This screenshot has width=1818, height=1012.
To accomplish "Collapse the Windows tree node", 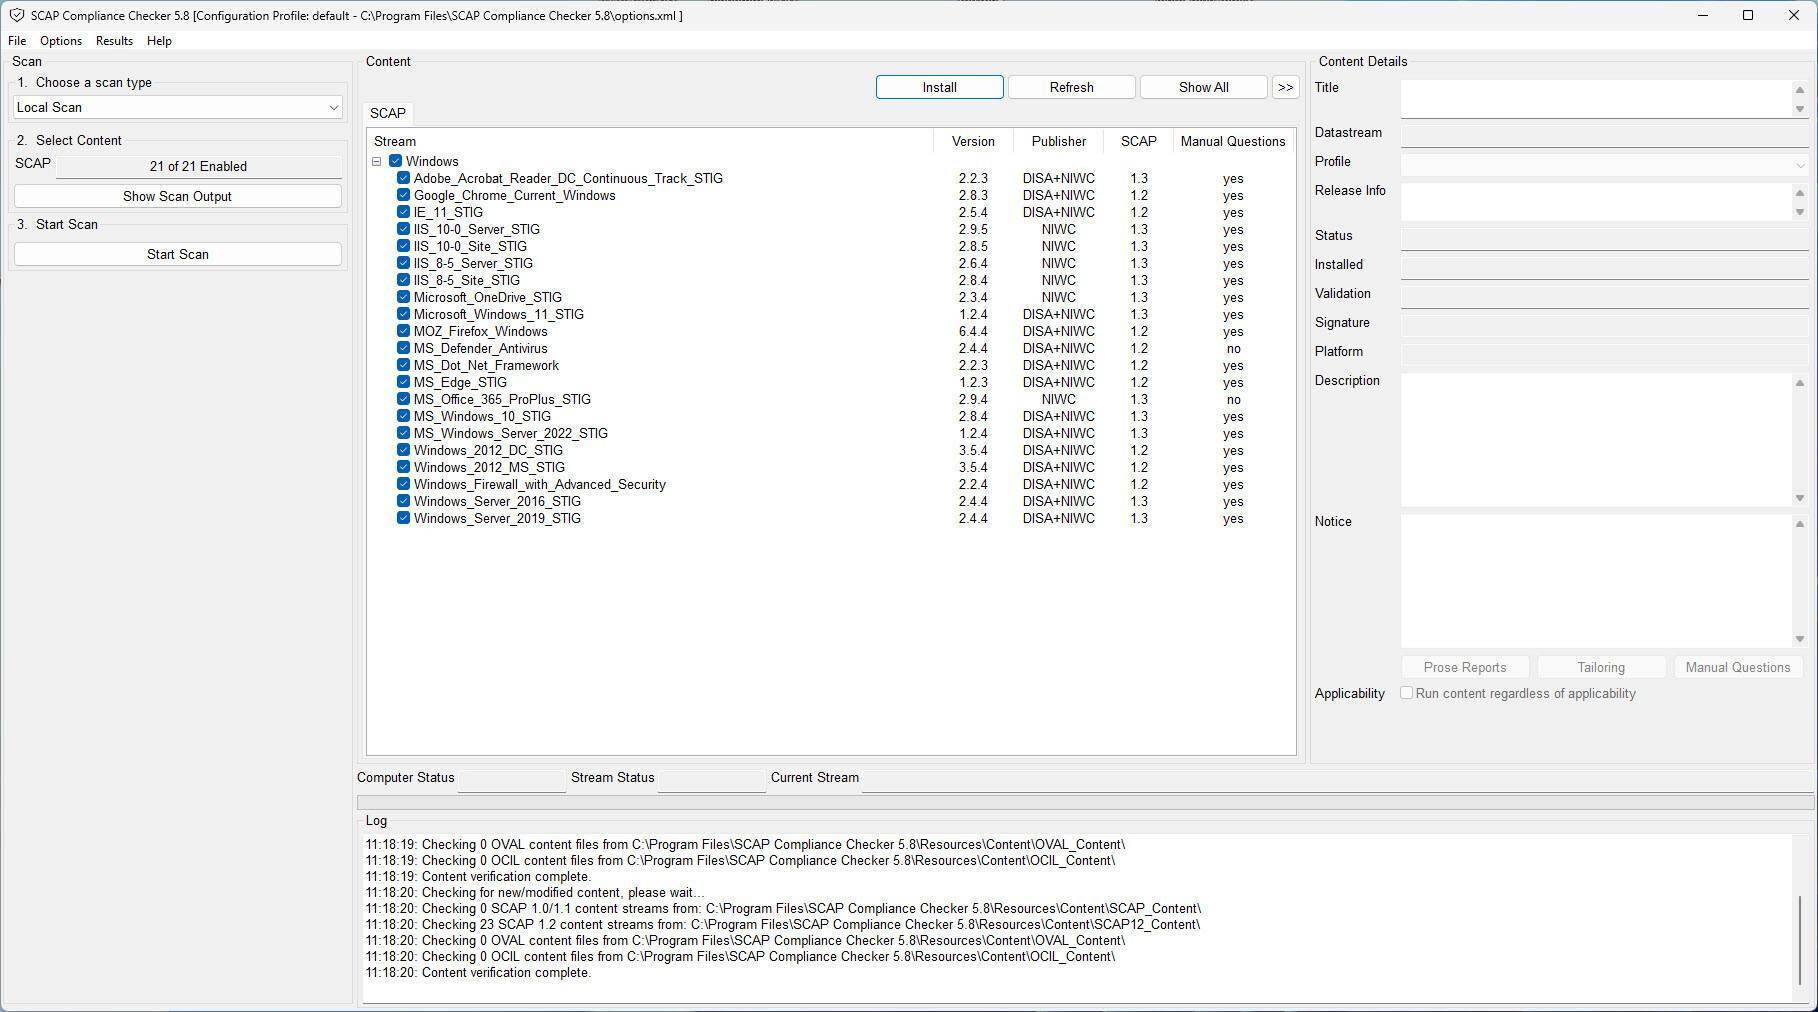I will 377,161.
